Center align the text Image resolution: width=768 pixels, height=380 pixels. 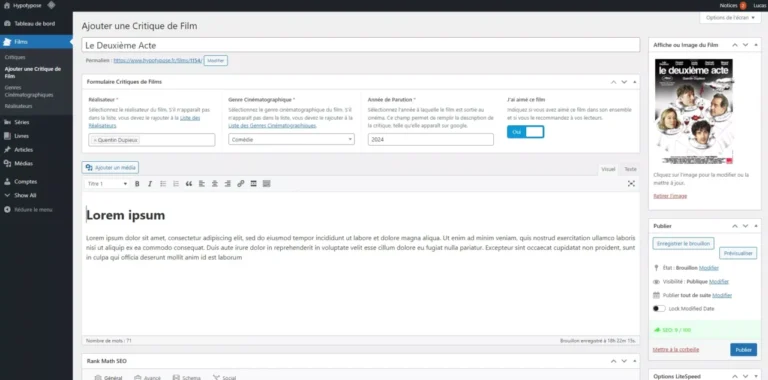(215, 184)
